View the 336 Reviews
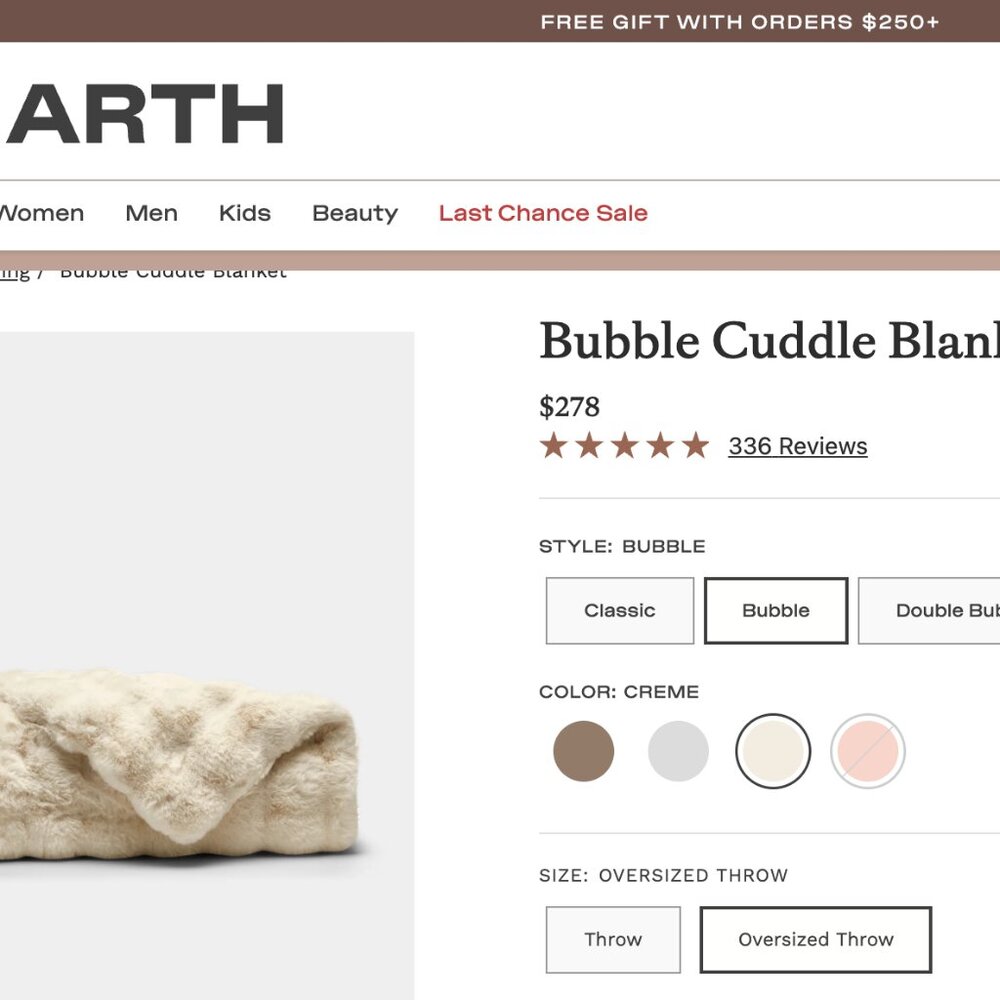This screenshot has width=1000, height=1000. click(x=797, y=446)
